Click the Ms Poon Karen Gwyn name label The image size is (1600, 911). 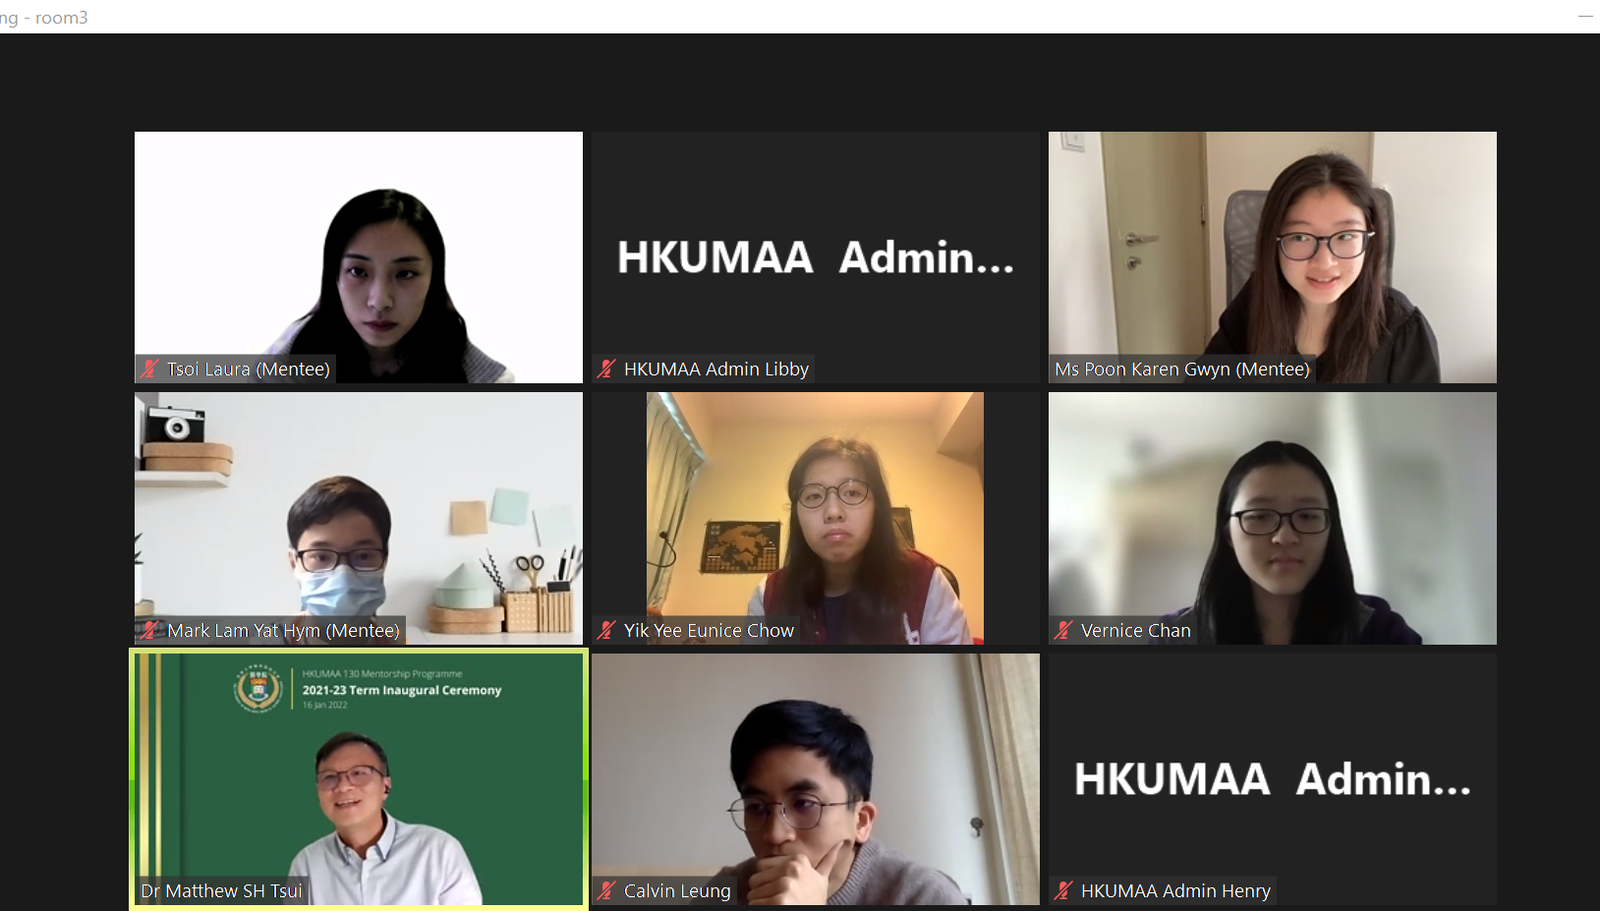click(x=1182, y=369)
